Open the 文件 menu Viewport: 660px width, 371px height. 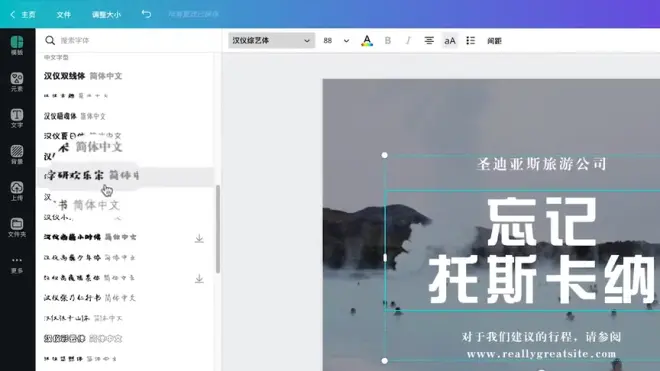coord(64,15)
